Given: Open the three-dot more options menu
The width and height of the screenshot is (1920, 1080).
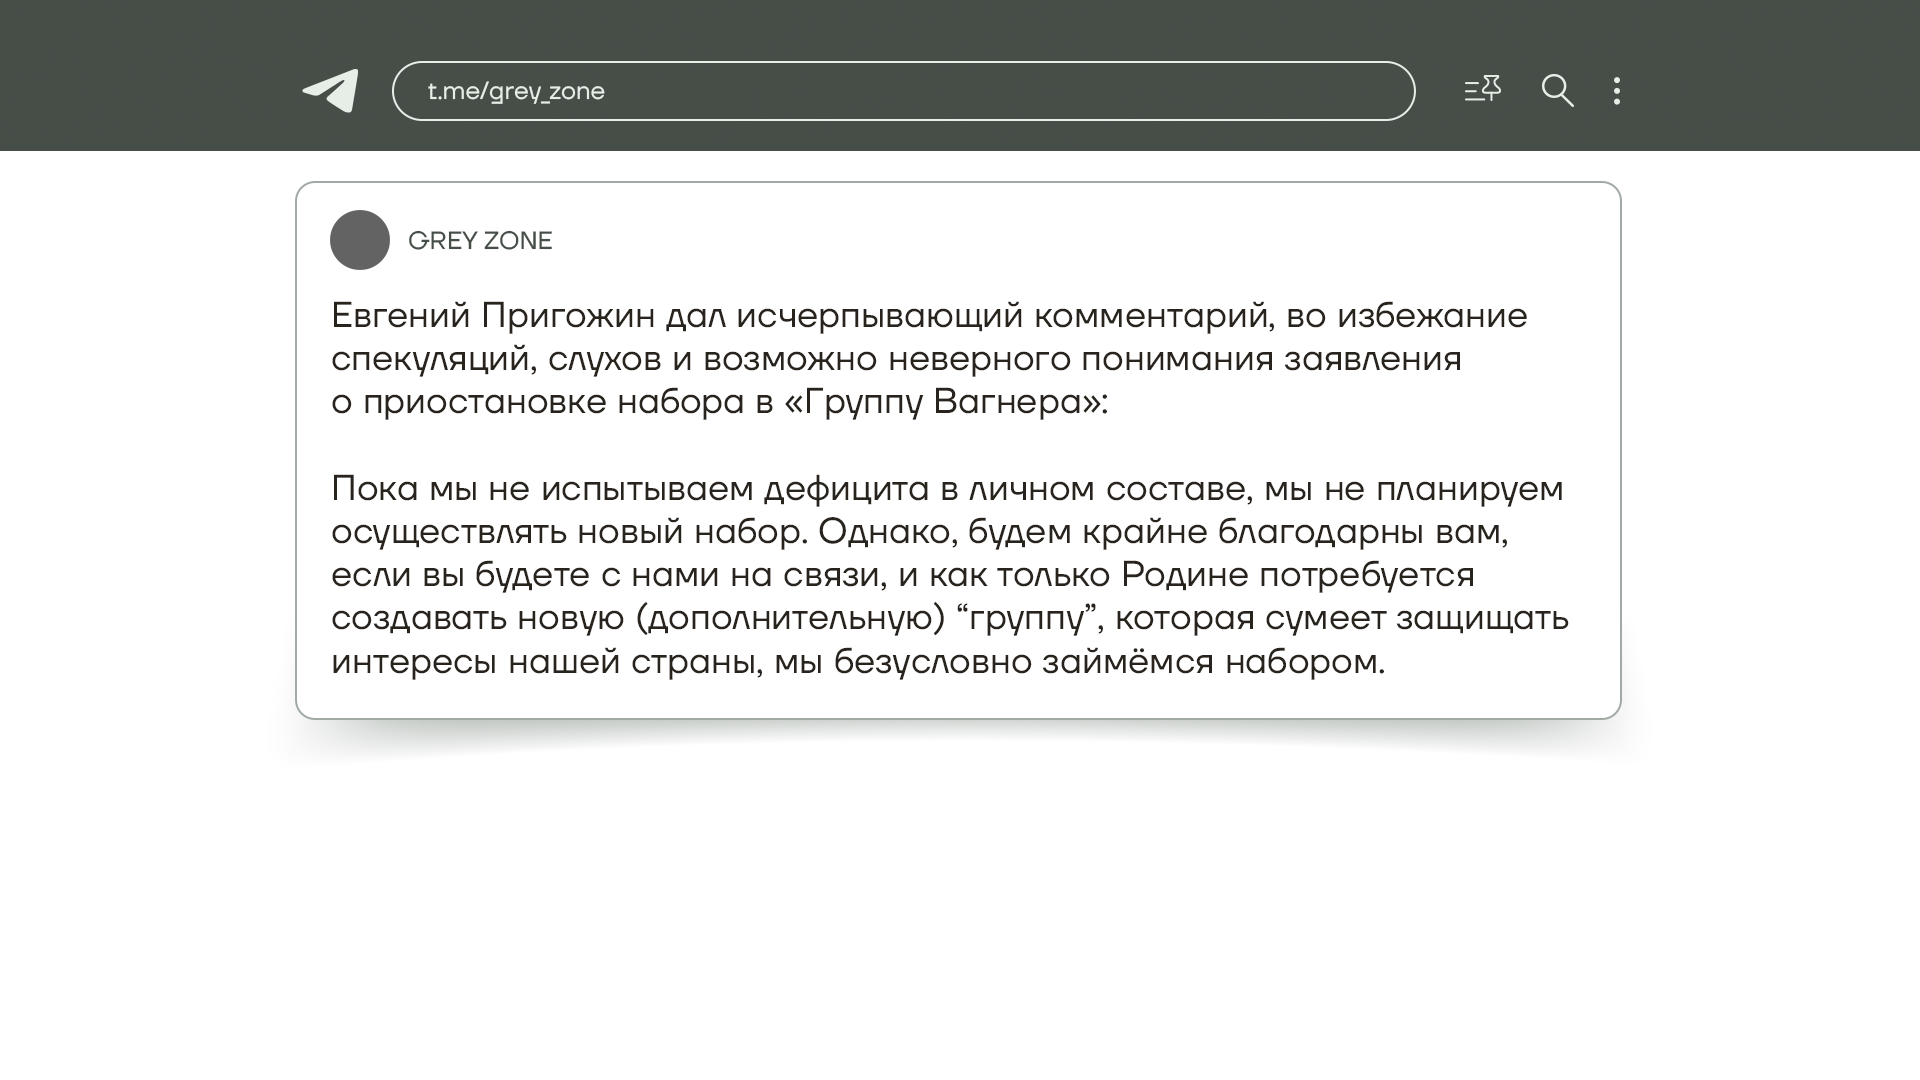Looking at the screenshot, I should click(1617, 91).
